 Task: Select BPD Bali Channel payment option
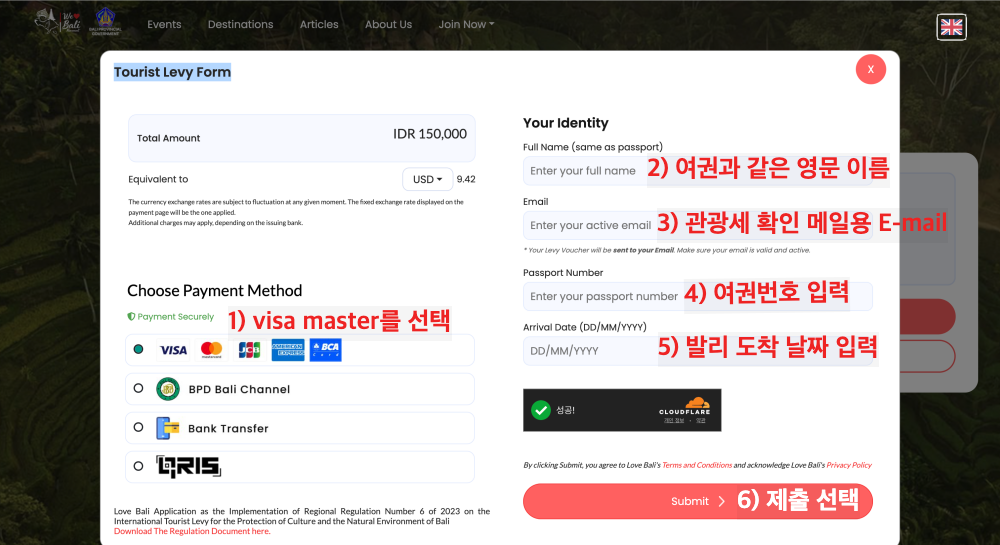point(138,388)
